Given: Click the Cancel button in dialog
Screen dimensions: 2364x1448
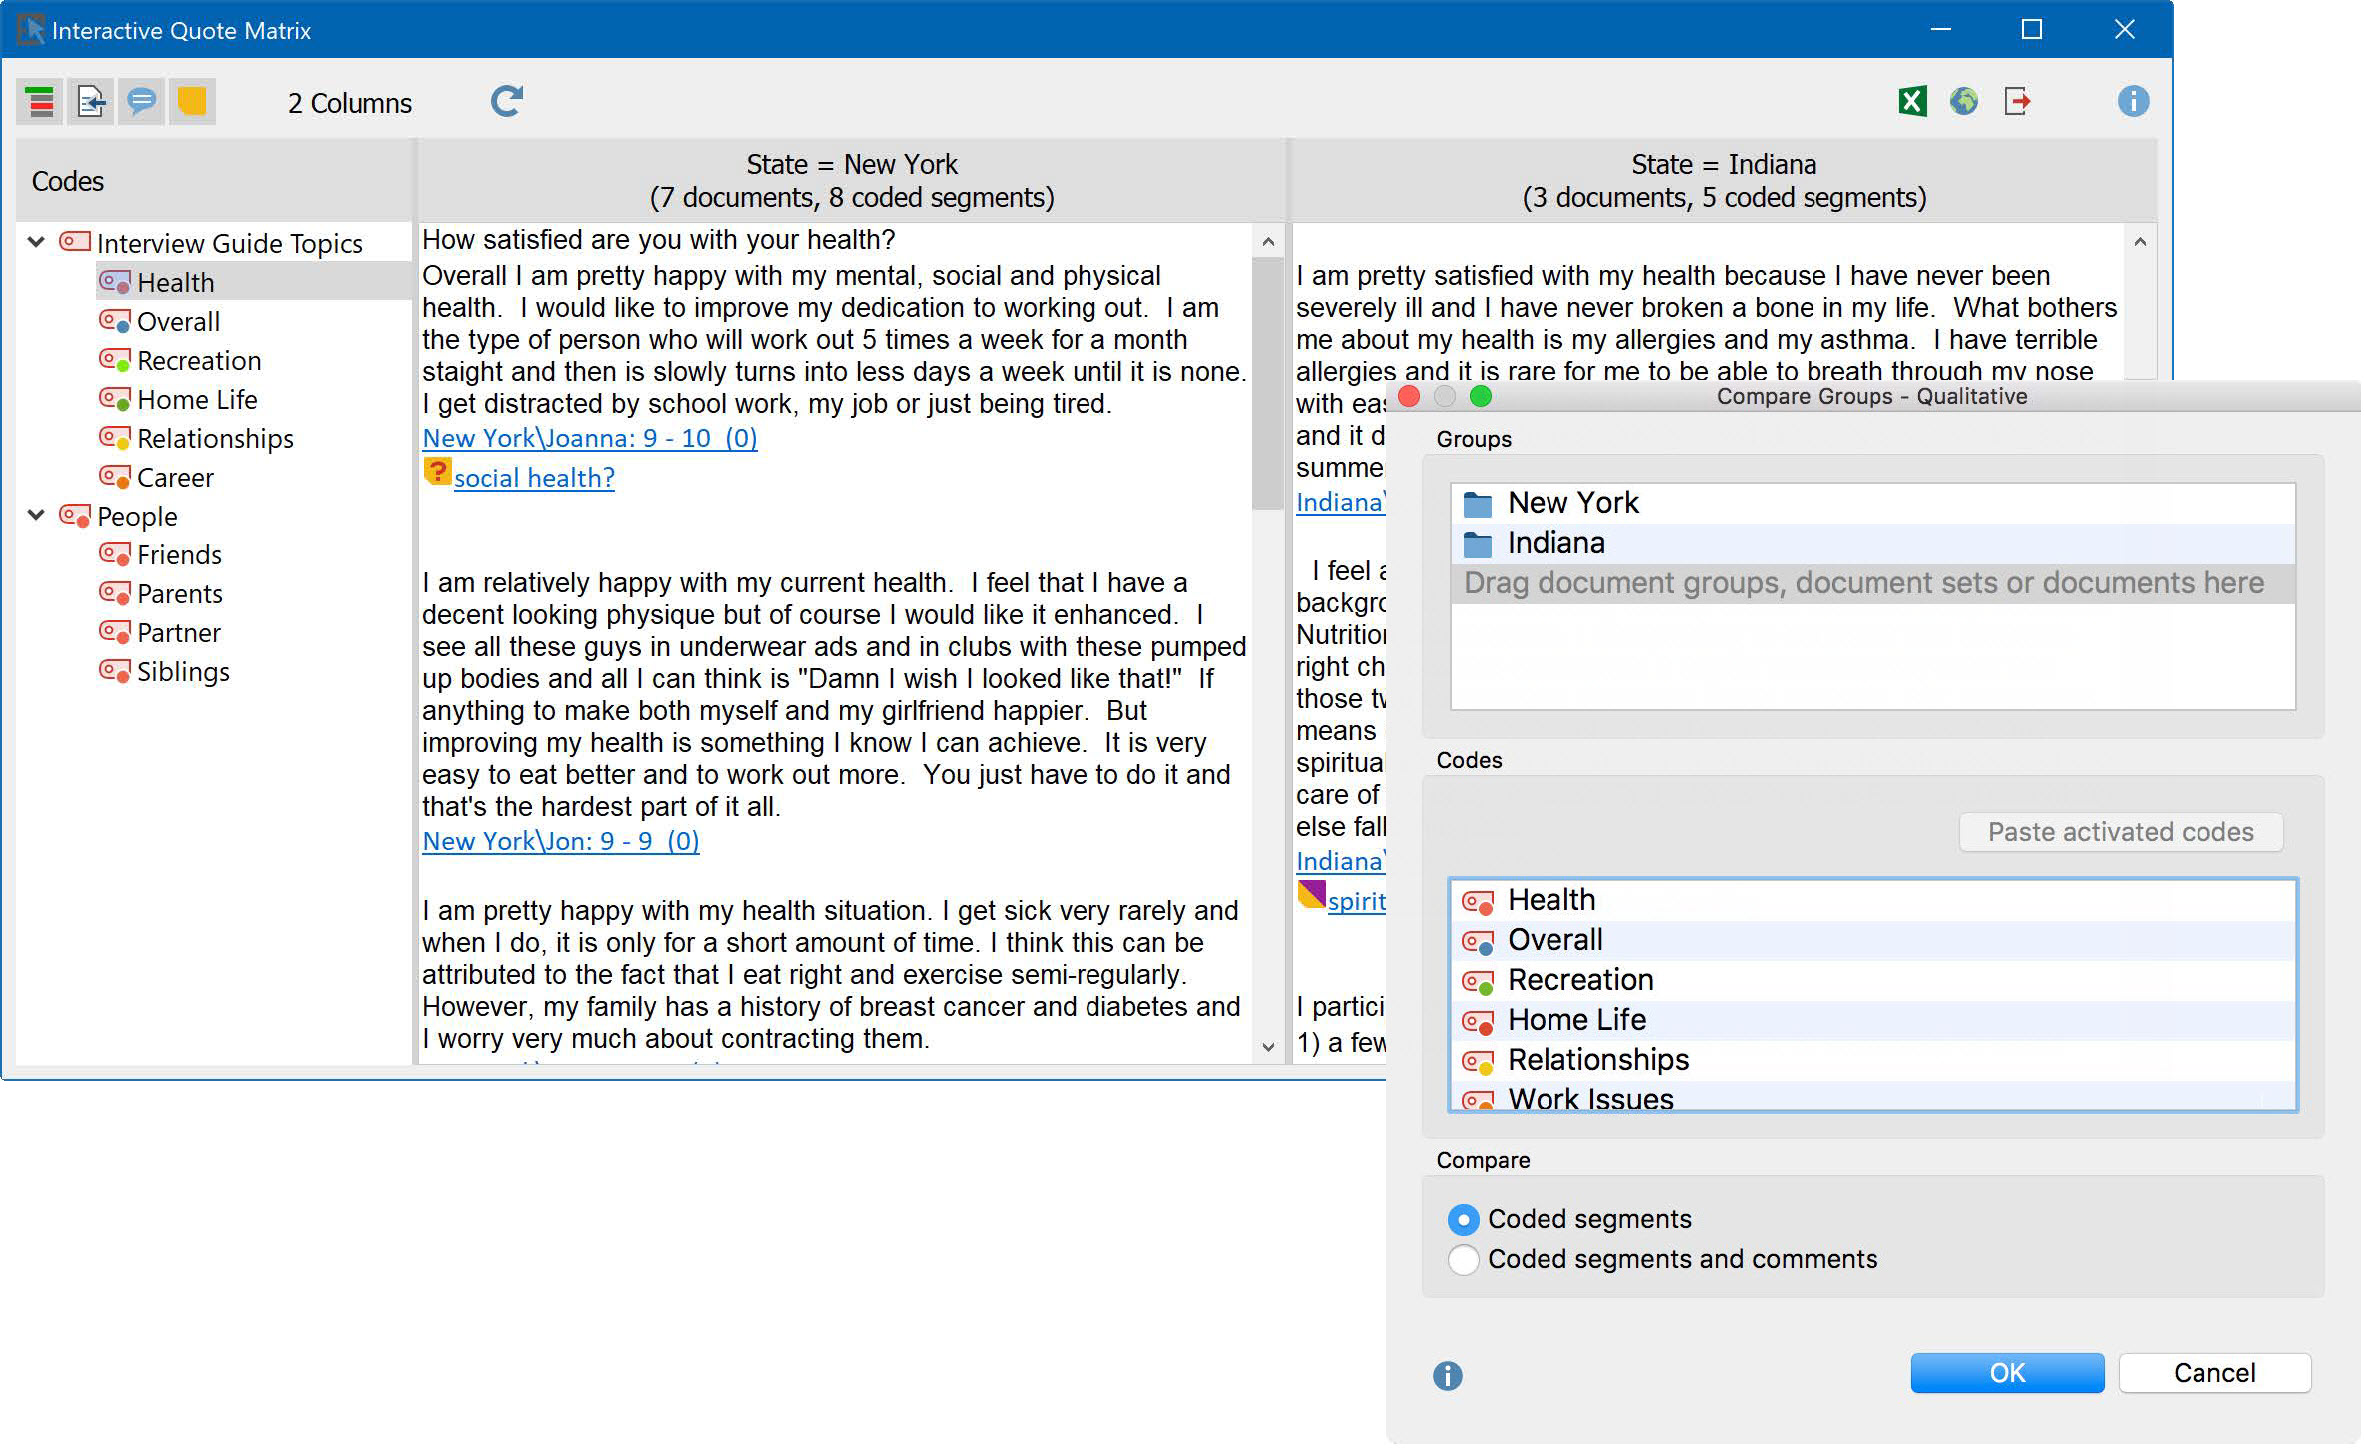Looking at the screenshot, I should pos(2214,1374).
